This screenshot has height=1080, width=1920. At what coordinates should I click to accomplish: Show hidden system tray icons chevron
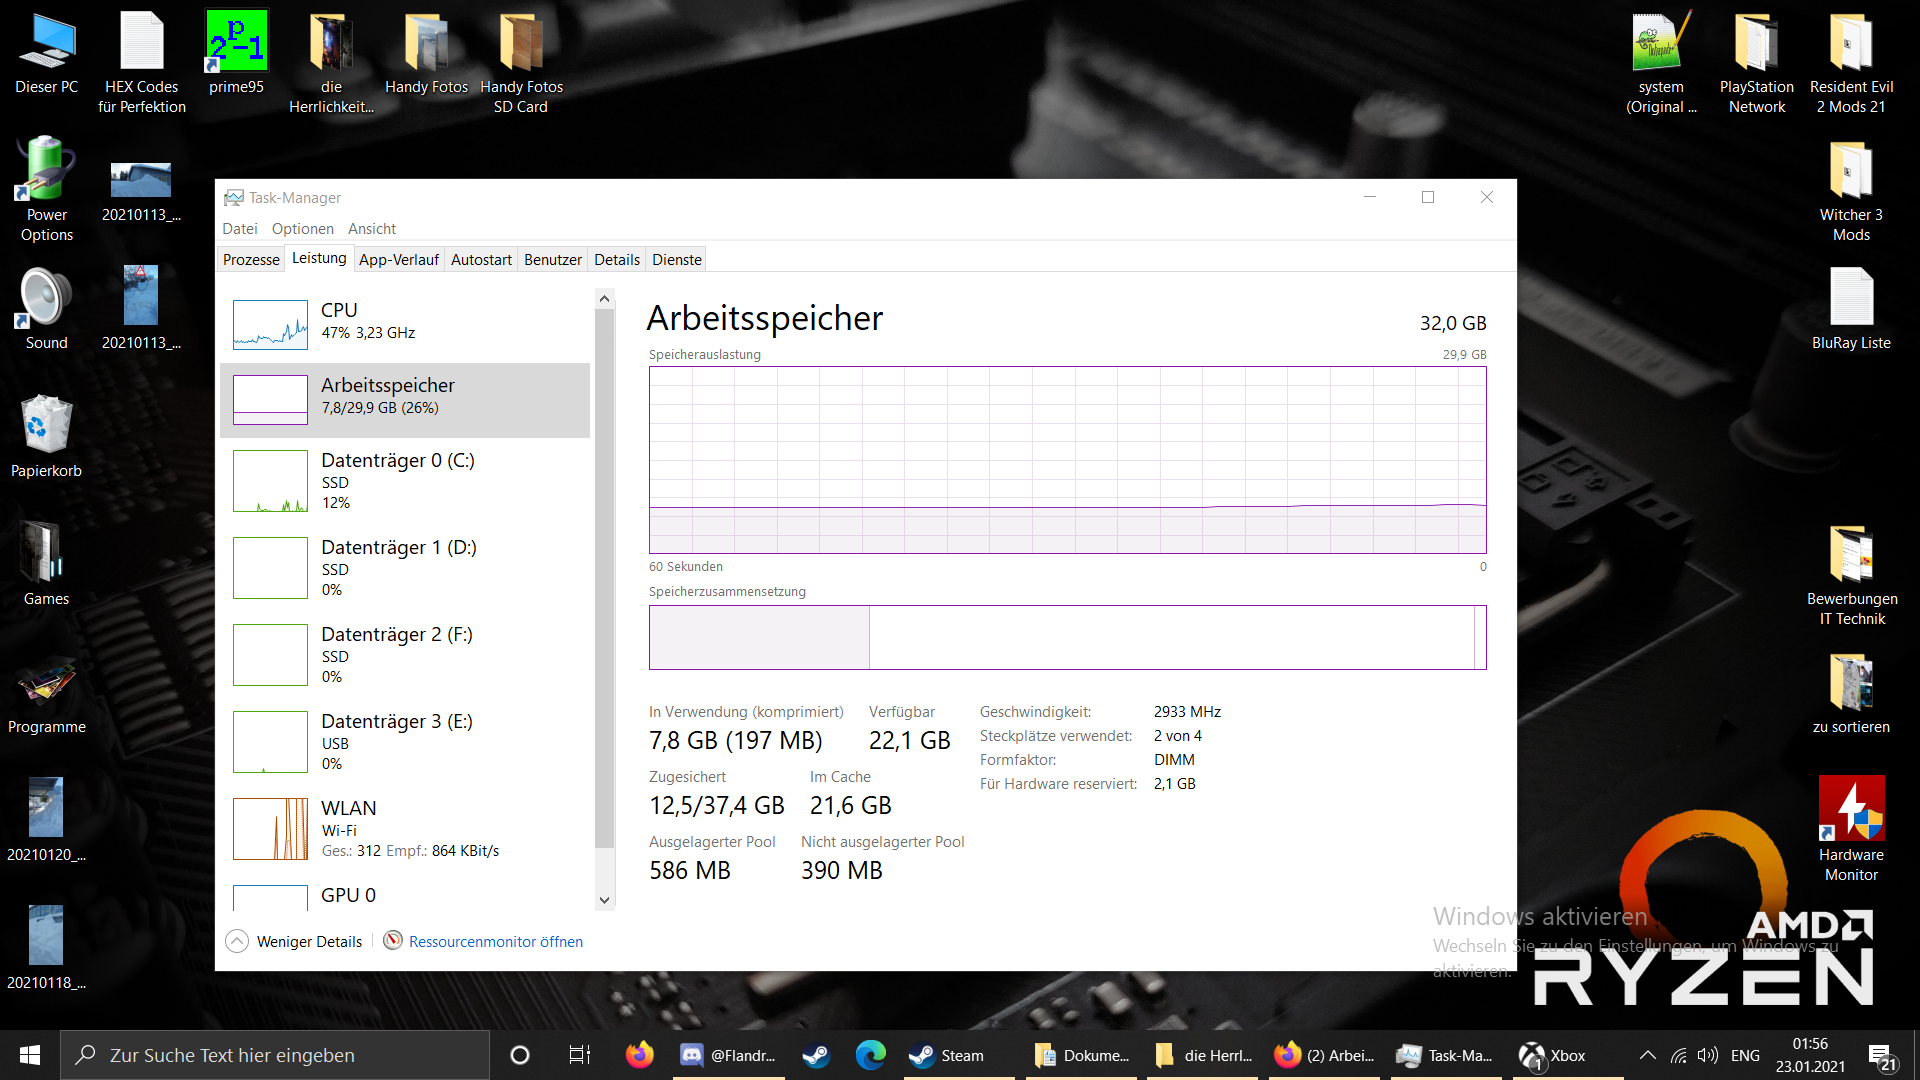coord(1647,1055)
